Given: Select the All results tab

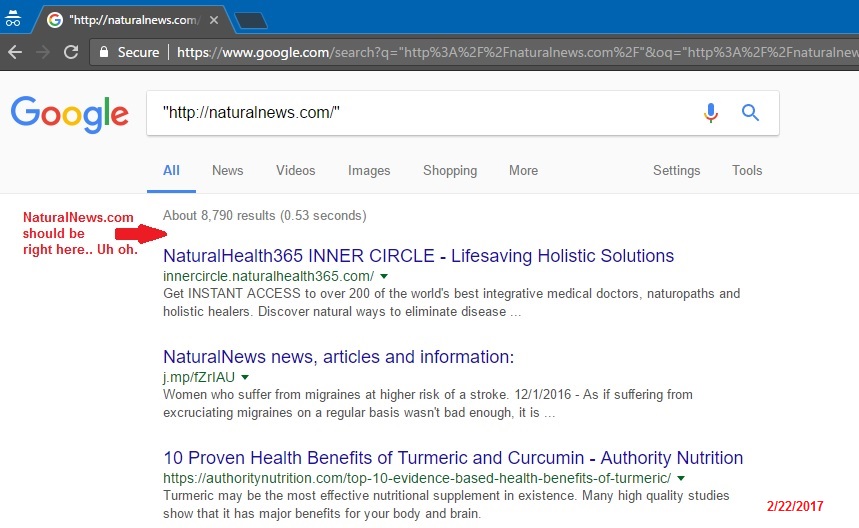Looking at the screenshot, I should 171,170.
